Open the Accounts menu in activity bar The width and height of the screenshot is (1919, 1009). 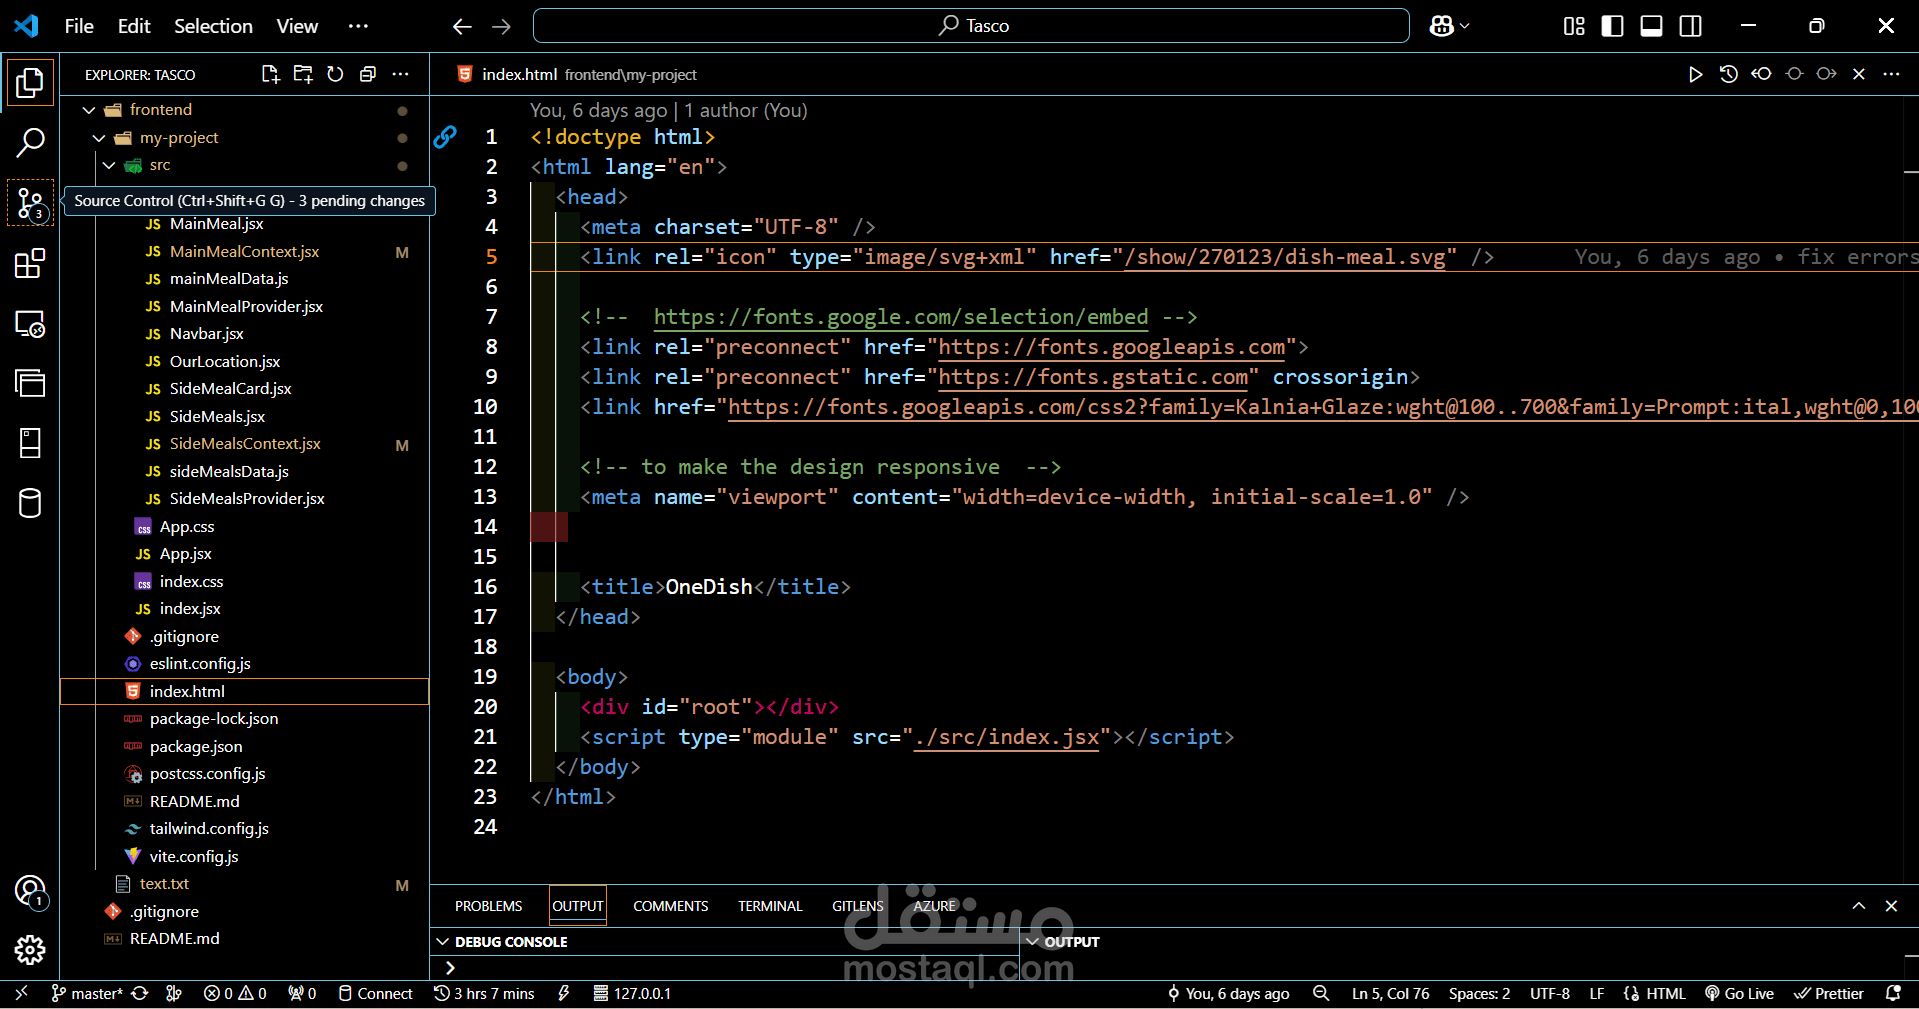click(30, 891)
